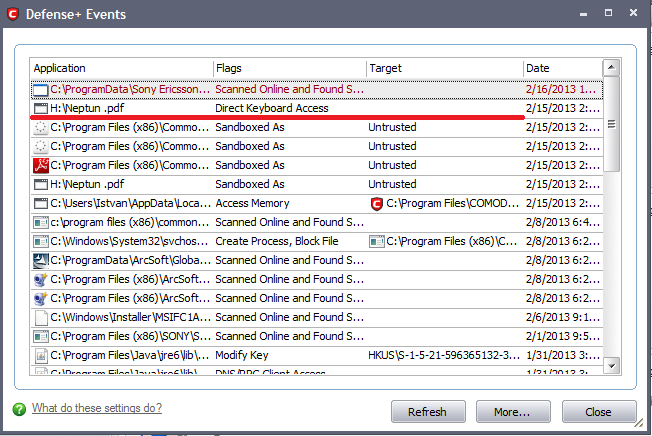Click icon of Modify Key Java row
Viewport: 652px width, 436px height.
41,355
